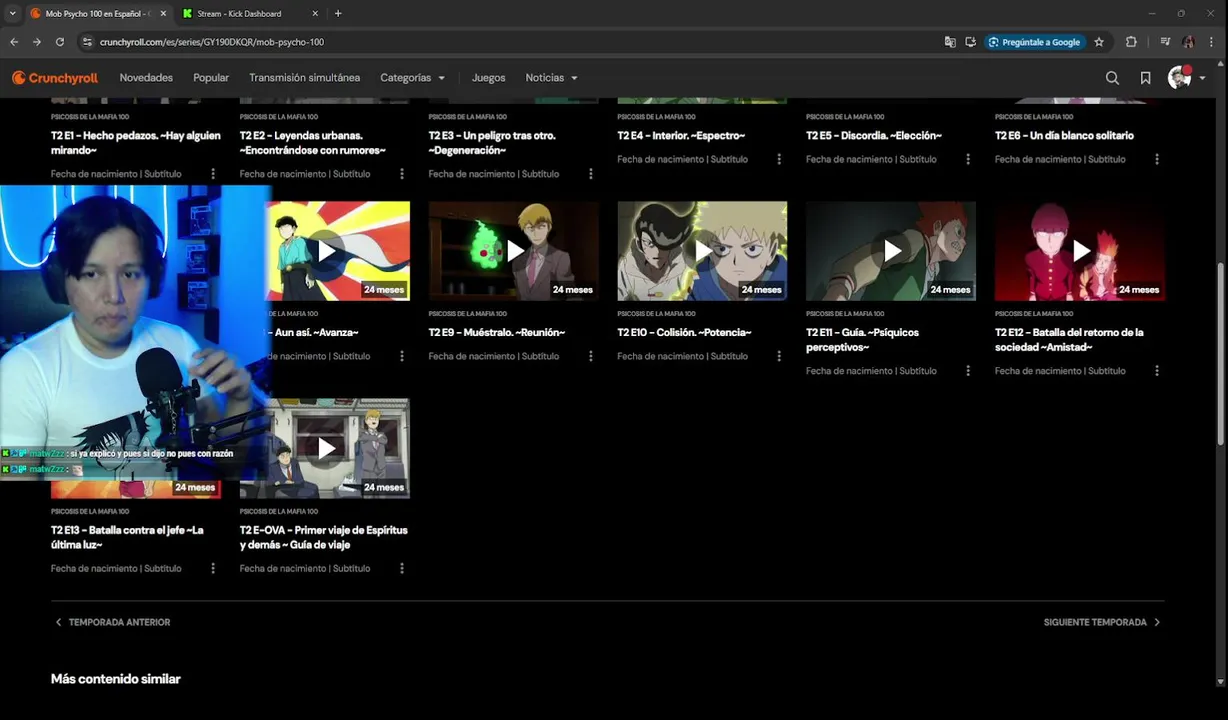Open browser extensions puzzle icon
Viewport: 1228px width, 720px height.
pos(1131,42)
